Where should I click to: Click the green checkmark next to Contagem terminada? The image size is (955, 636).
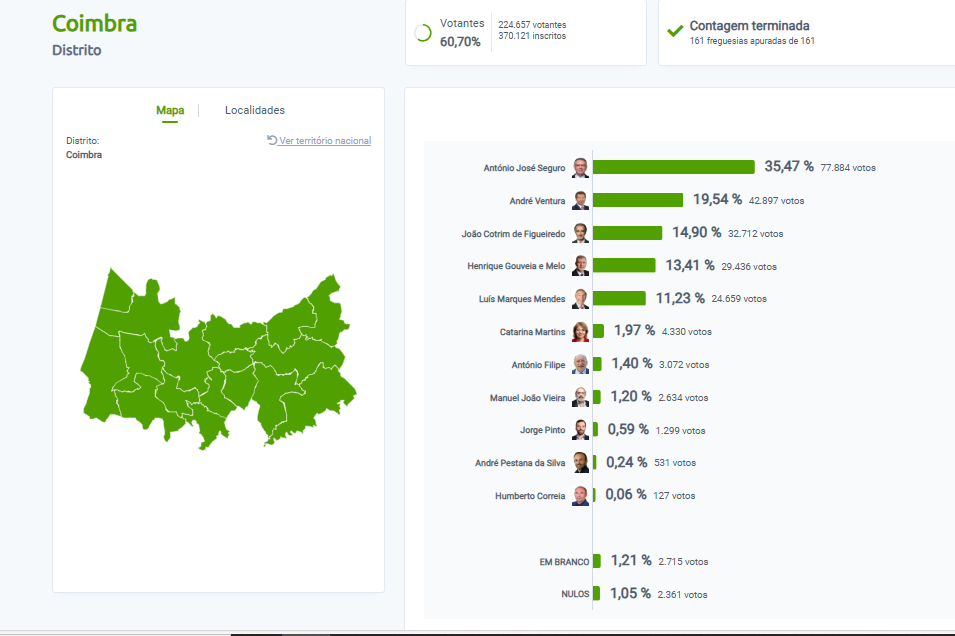pos(675,31)
